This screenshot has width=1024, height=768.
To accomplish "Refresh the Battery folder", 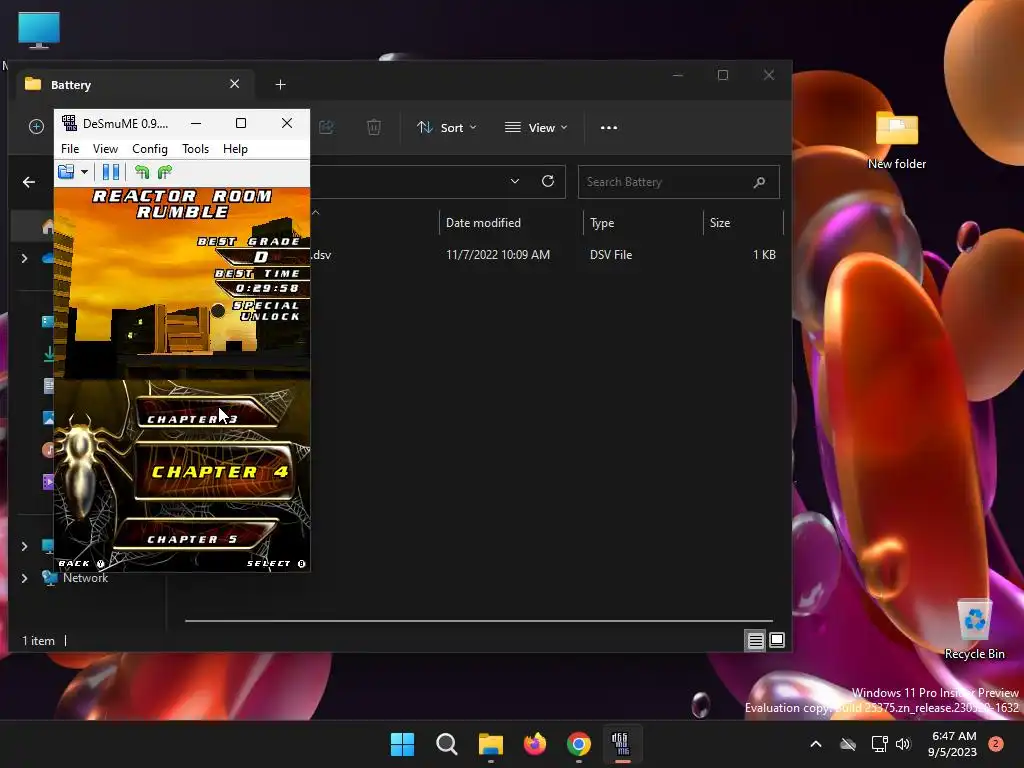I will click(x=548, y=181).
